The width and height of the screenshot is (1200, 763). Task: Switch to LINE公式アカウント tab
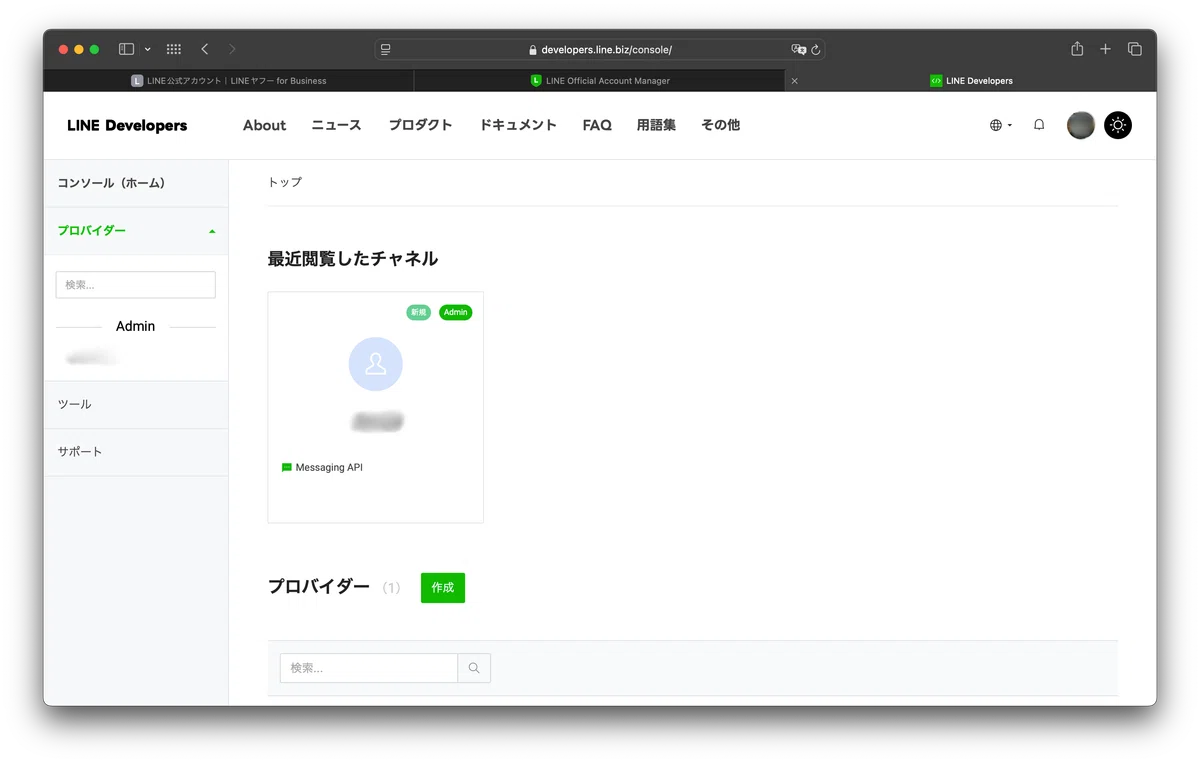point(228,81)
